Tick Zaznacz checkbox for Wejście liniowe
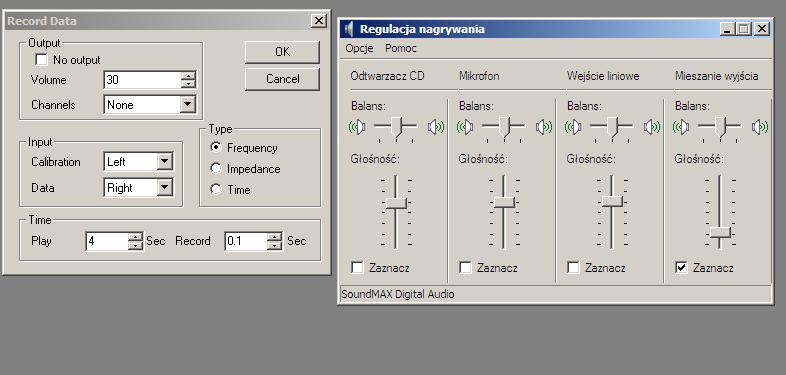 click(573, 268)
